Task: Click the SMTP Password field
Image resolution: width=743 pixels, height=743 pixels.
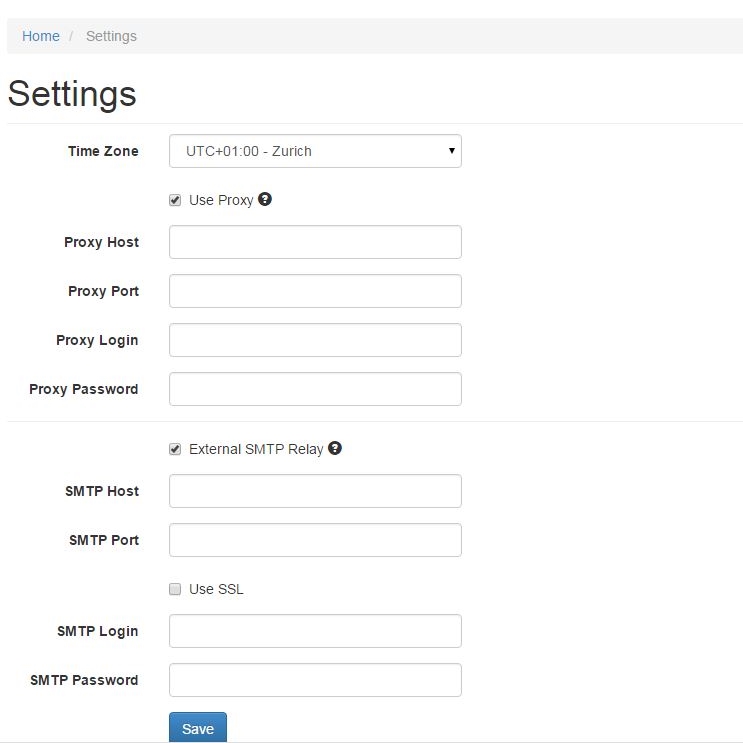Action: point(315,680)
